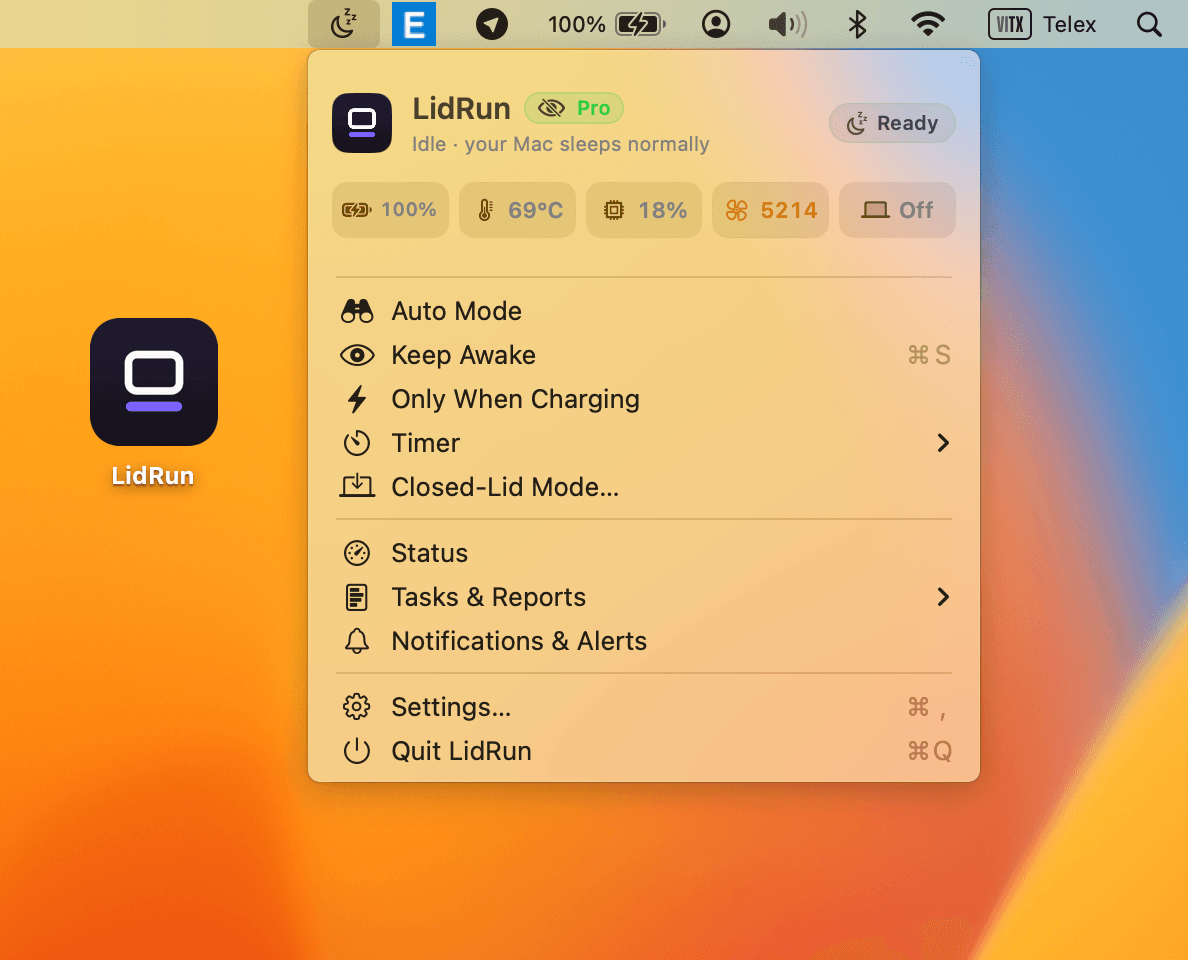Click 'Idle · your Mac sleeps normally' text

click(x=561, y=145)
